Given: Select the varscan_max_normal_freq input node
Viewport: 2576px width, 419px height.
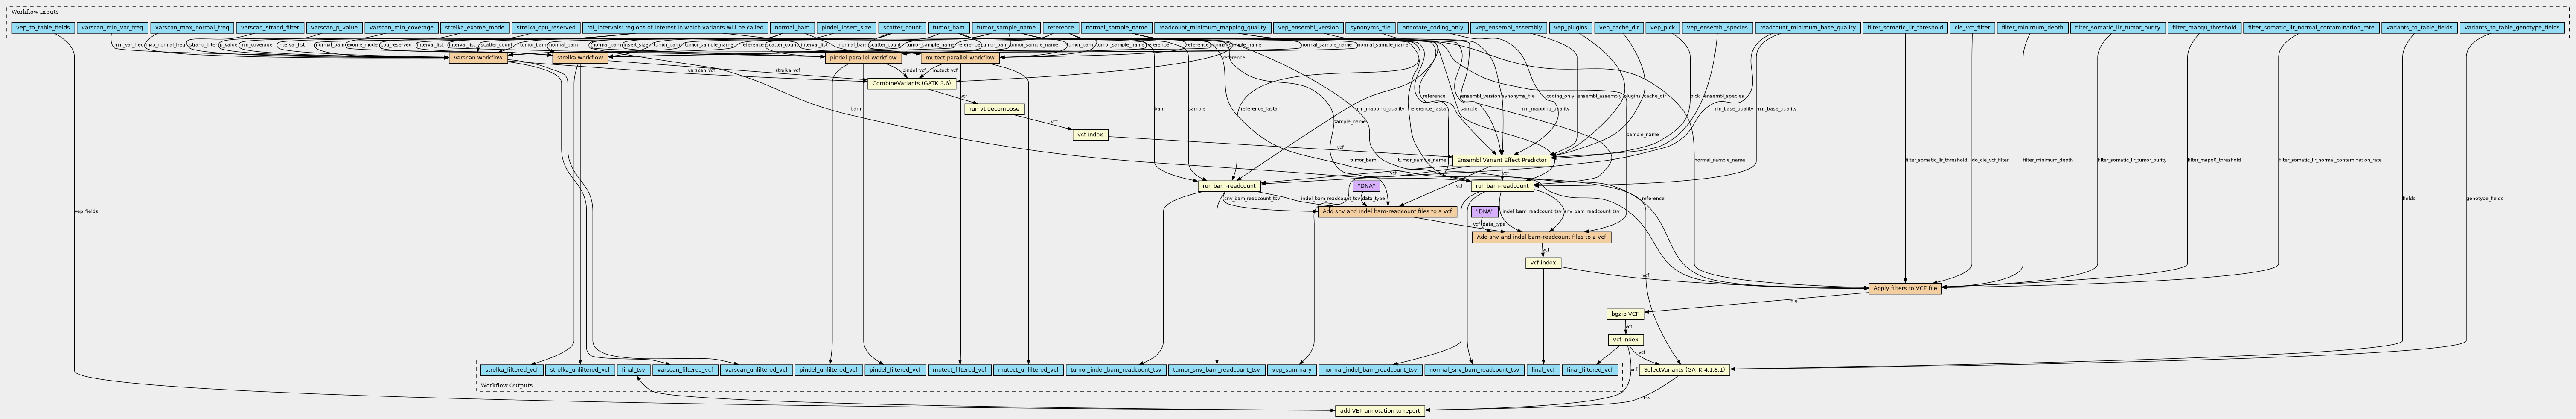Looking at the screenshot, I should [x=193, y=28].
